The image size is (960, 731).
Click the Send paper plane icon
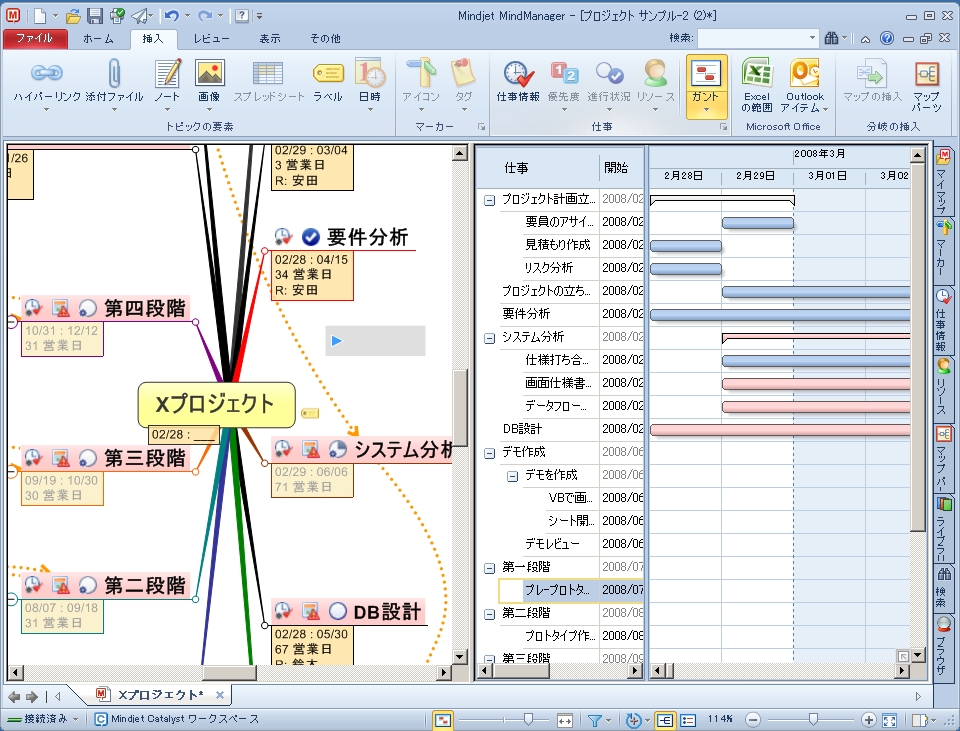[x=140, y=16]
